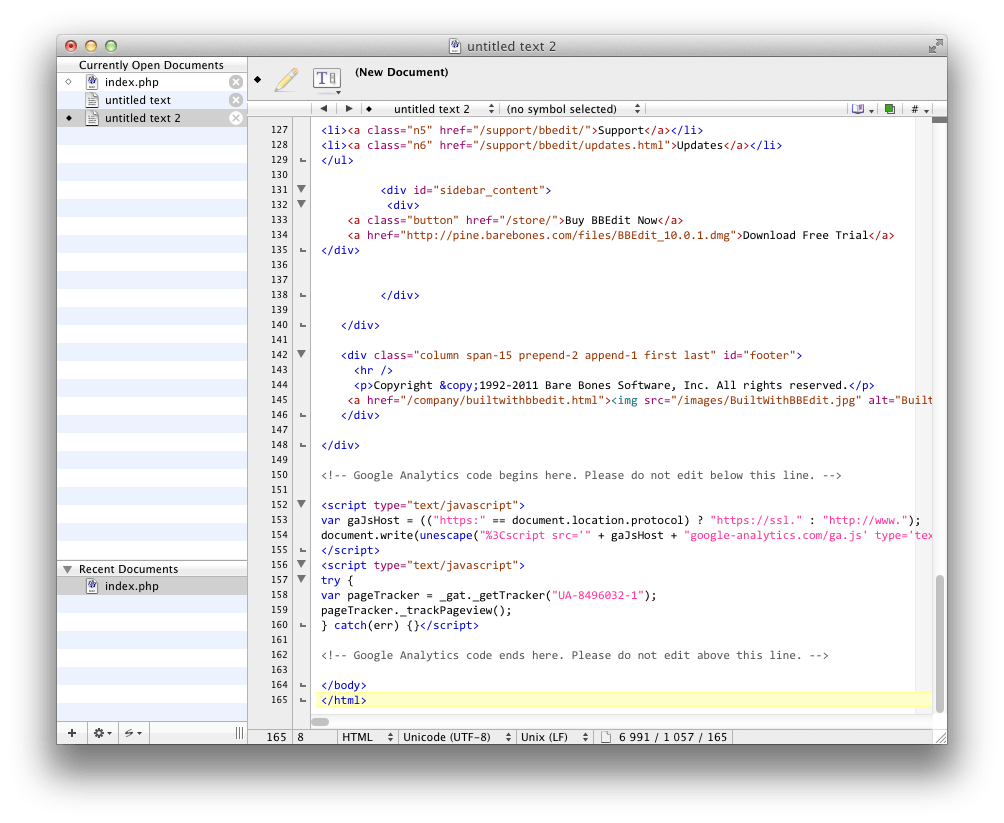Click the green counterpart file icon
This screenshot has width=1004, height=823.
point(889,109)
